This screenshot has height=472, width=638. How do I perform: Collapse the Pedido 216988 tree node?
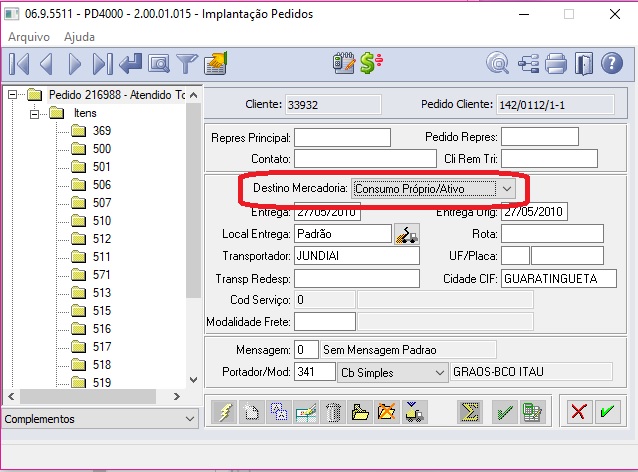(13, 95)
